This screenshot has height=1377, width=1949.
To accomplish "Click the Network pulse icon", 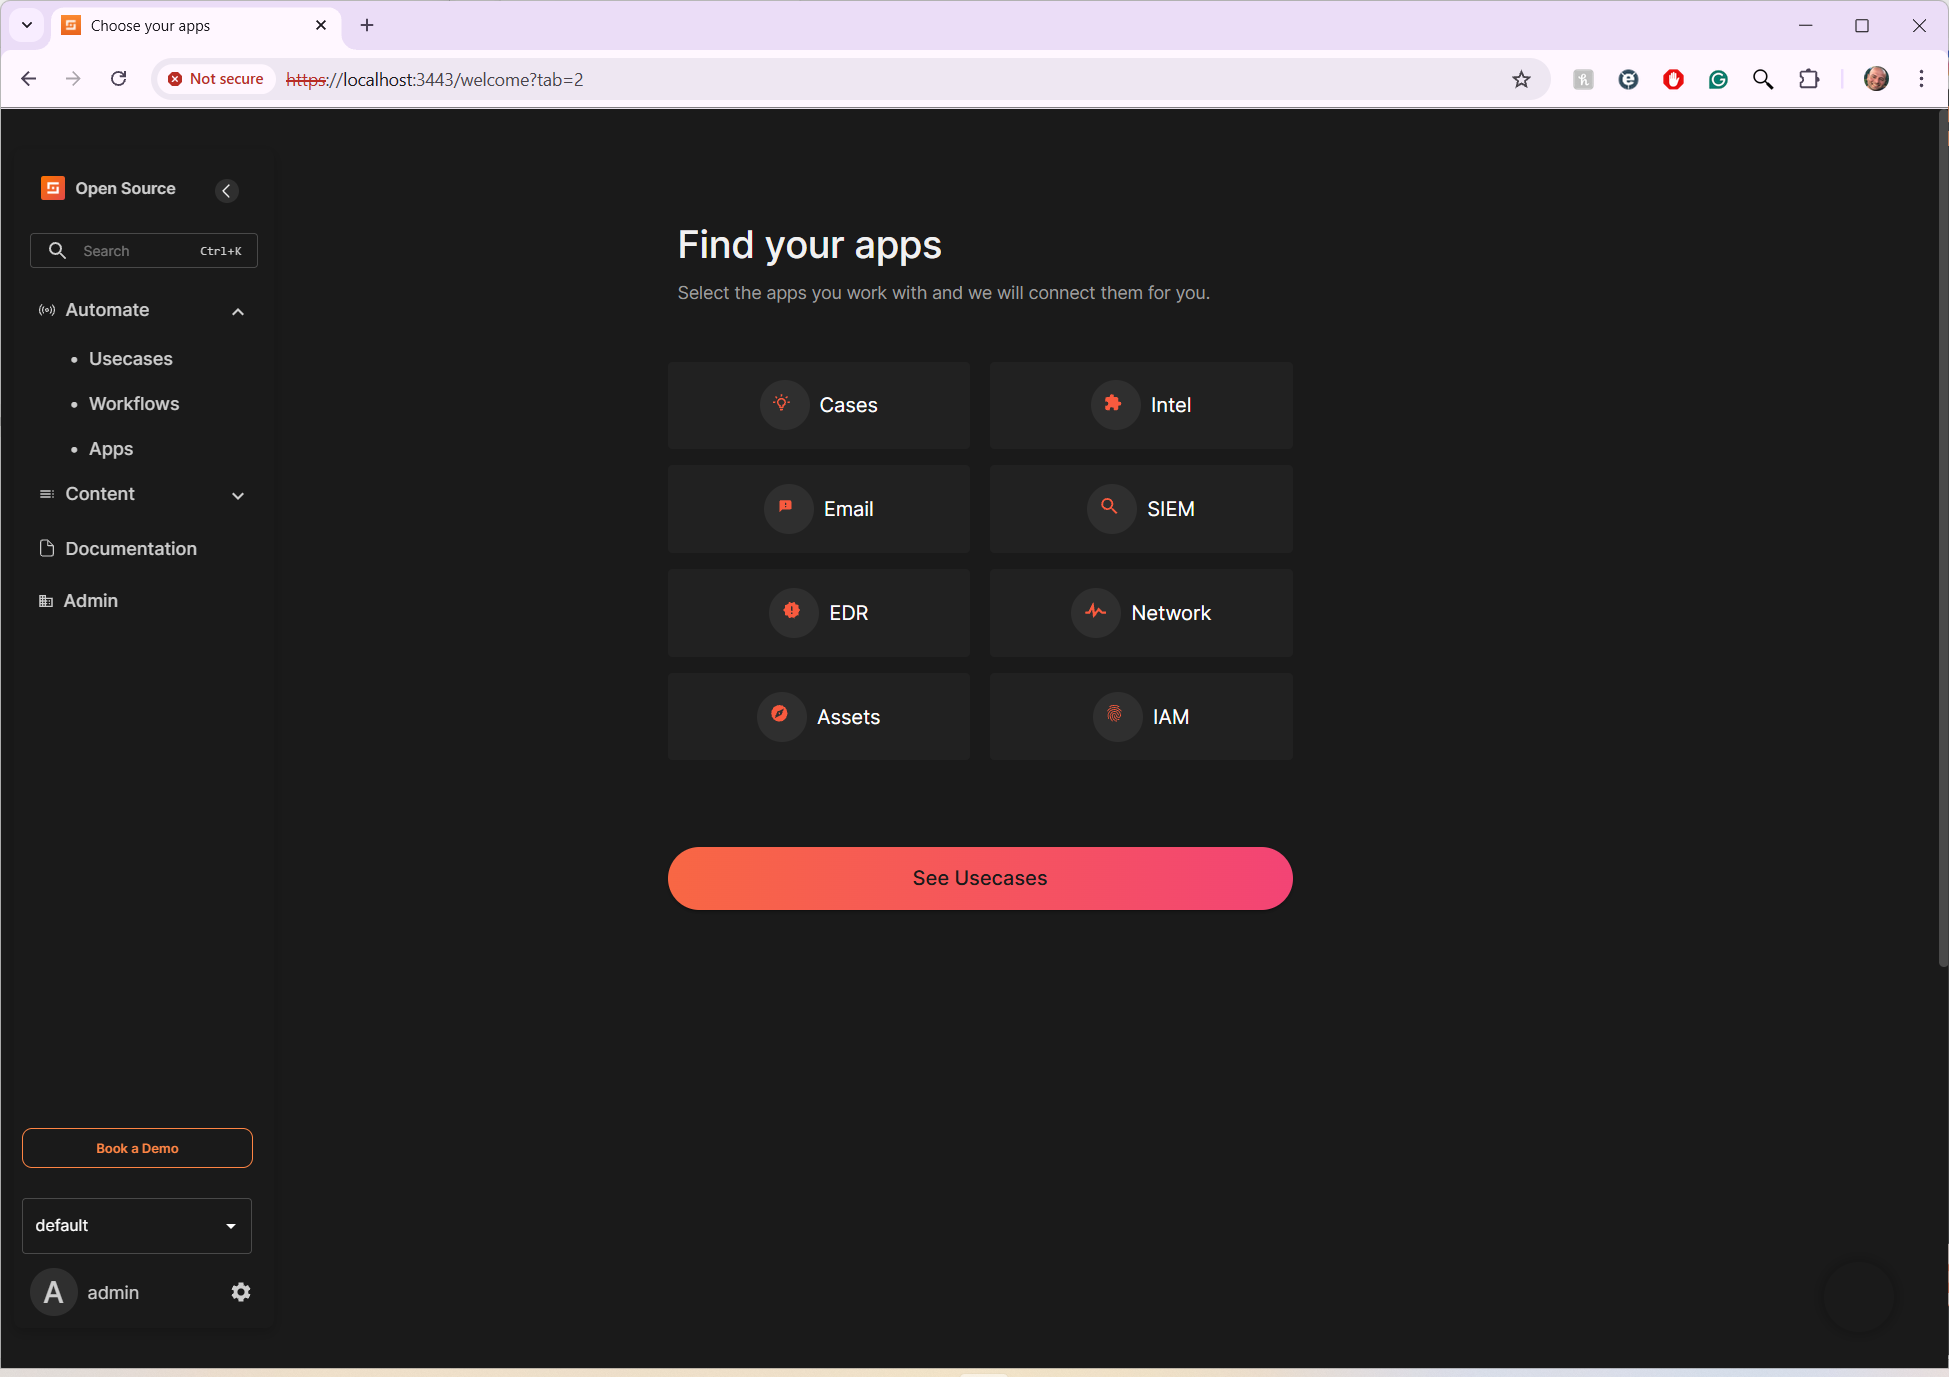I will (1096, 612).
